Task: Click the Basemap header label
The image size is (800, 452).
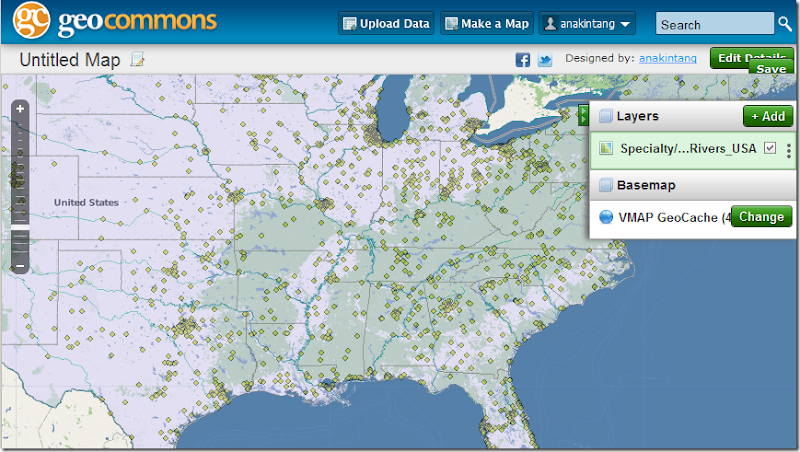Action: pyautogui.click(x=646, y=185)
